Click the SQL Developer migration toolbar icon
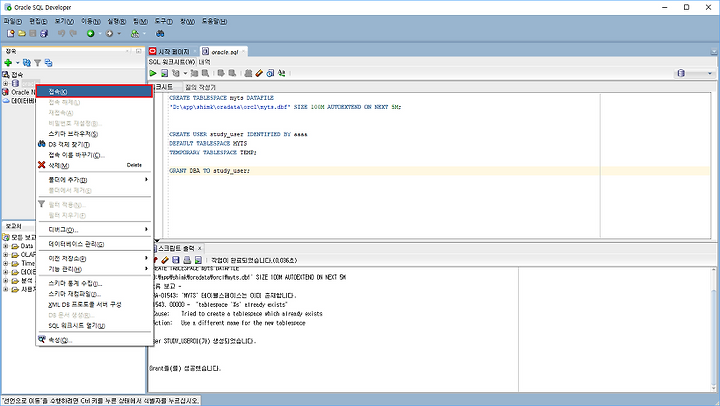720x406 pixels. point(135,34)
